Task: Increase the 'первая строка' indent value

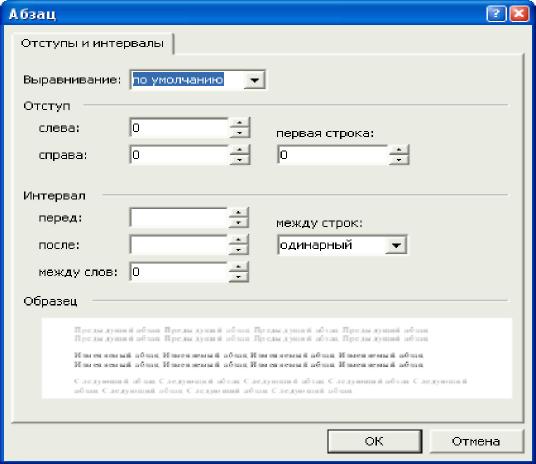Action: (x=399, y=149)
